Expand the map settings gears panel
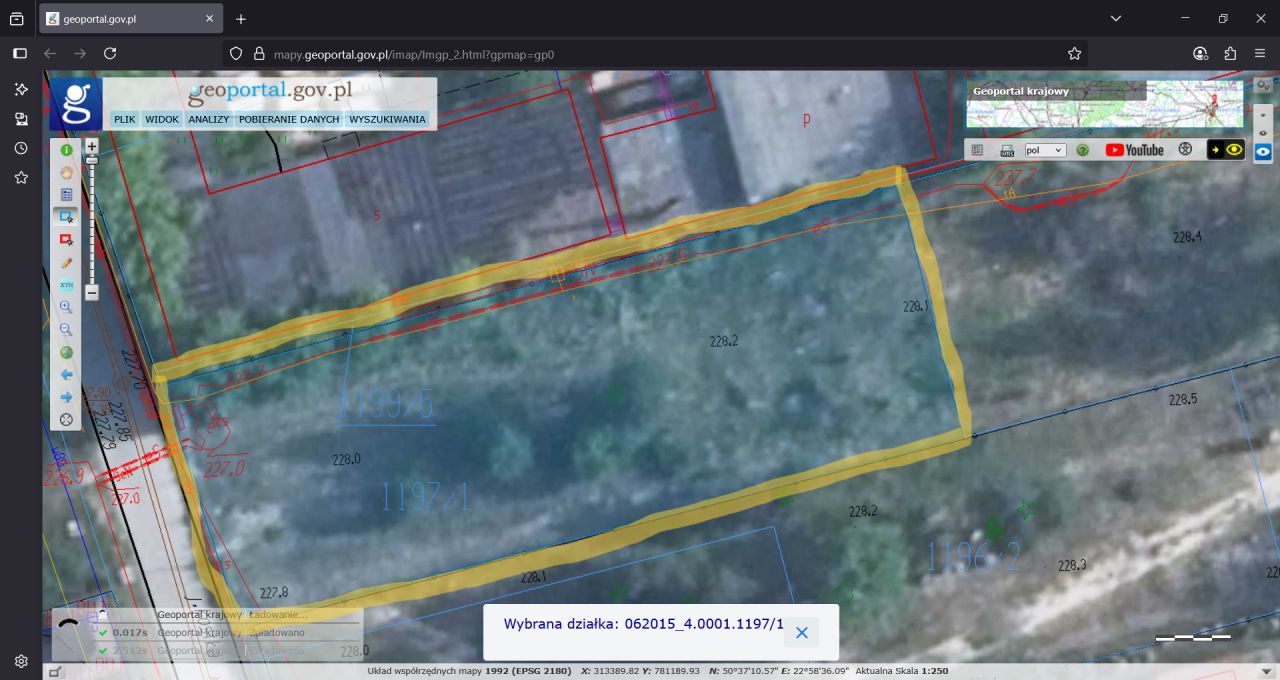 [x=1263, y=85]
